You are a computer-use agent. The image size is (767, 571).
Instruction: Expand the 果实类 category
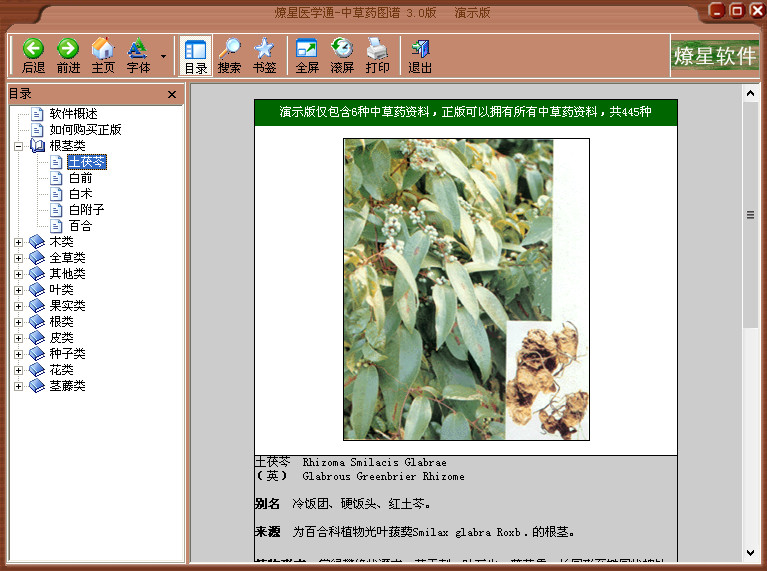18,306
